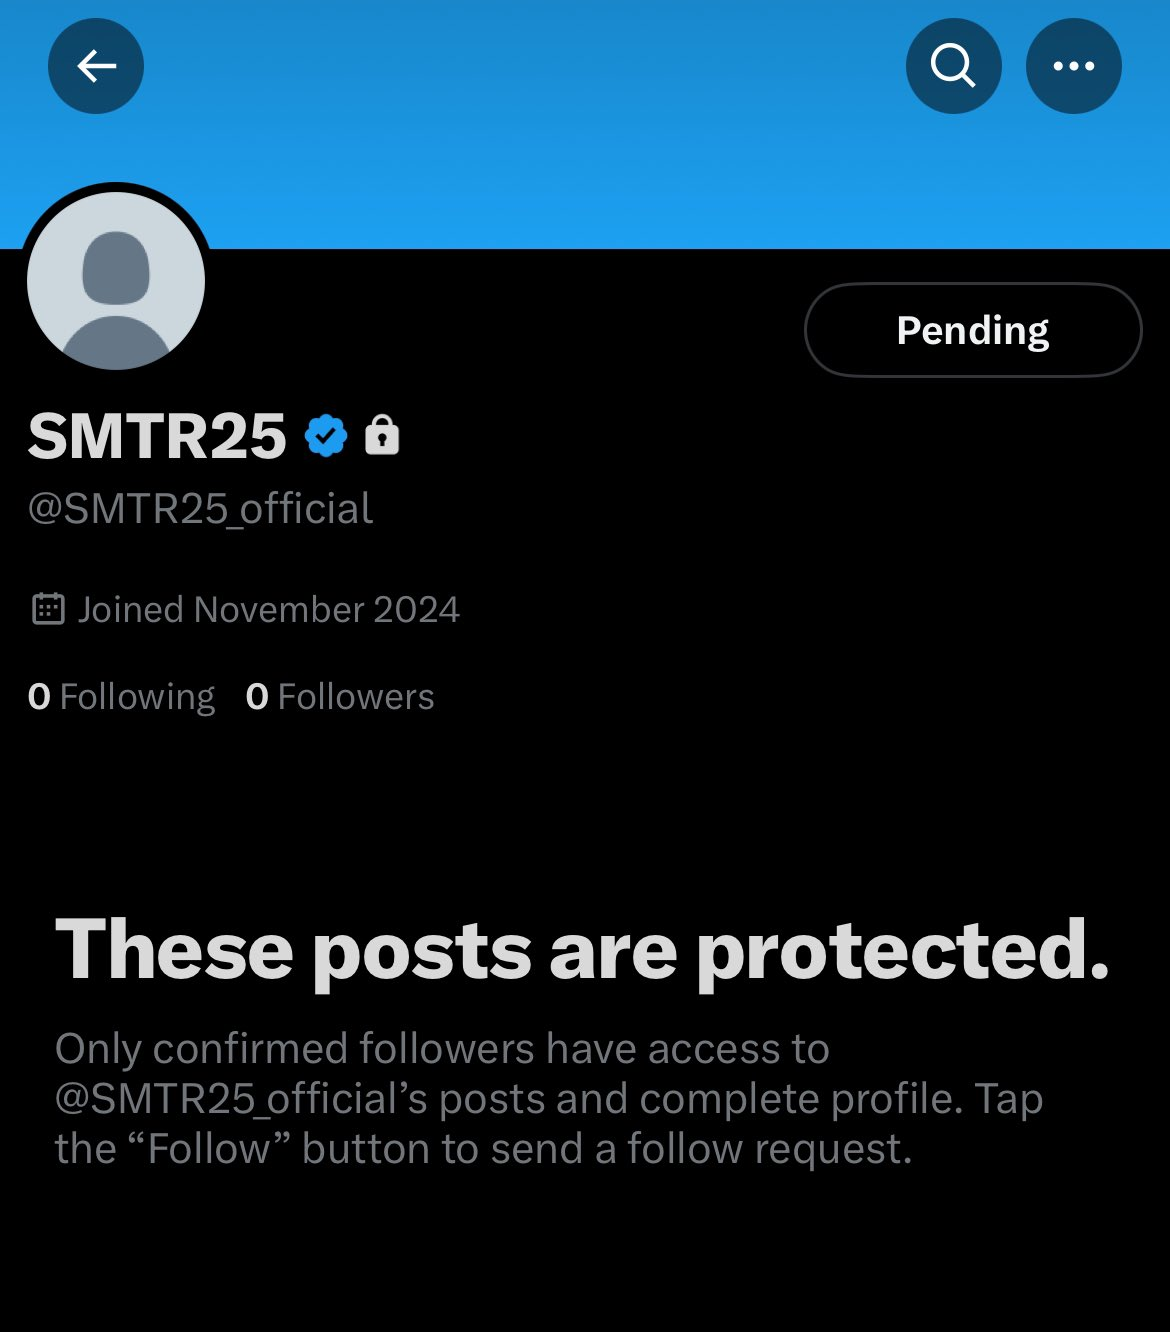Open the 0 Following list
Image resolution: width=1170 pixels, height=1332 pixels.
pos(122,697)
